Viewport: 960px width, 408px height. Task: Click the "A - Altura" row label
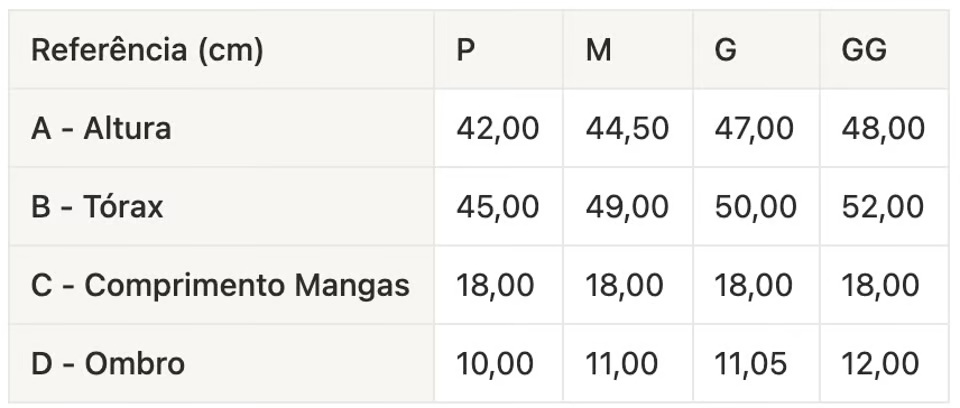(x=101, y=128)
